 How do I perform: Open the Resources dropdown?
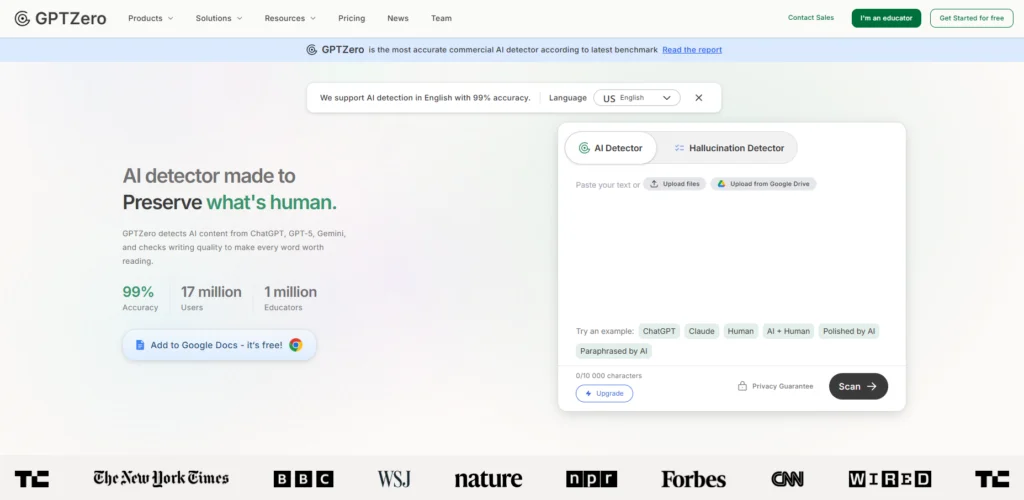tap(290, 18)
